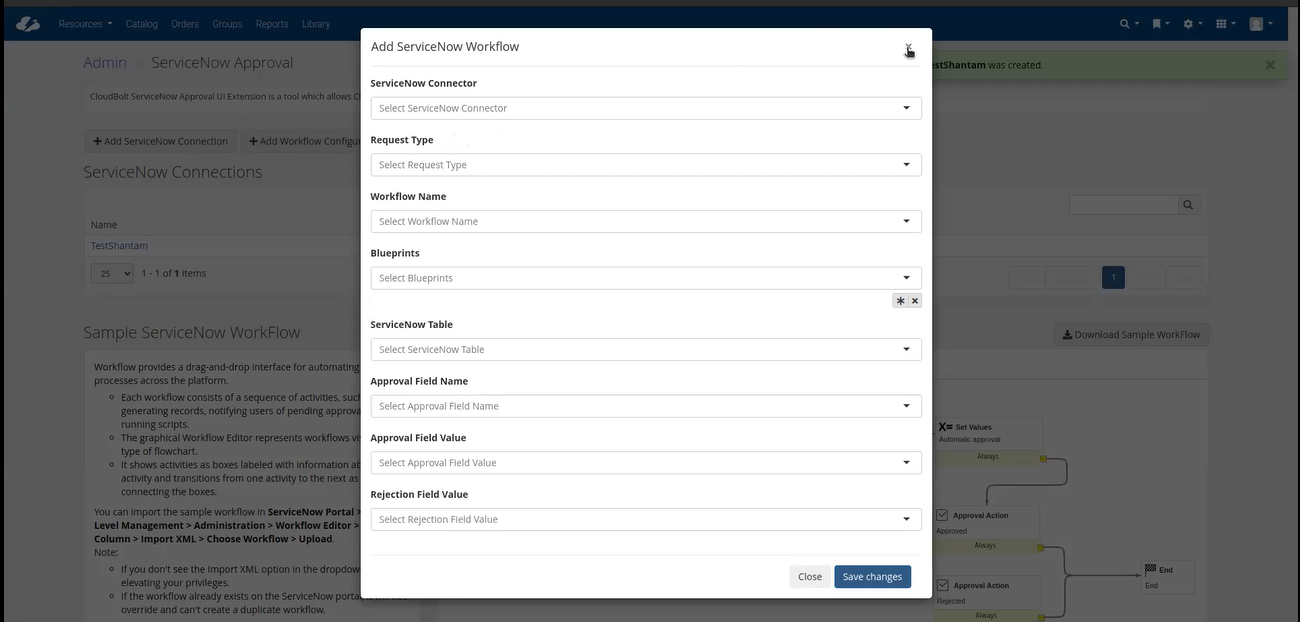Viewport: 1300px width, 622px height.
Task: Click the Select Blueprints input field
Action: pyautogui.click(x=635, y=278)
